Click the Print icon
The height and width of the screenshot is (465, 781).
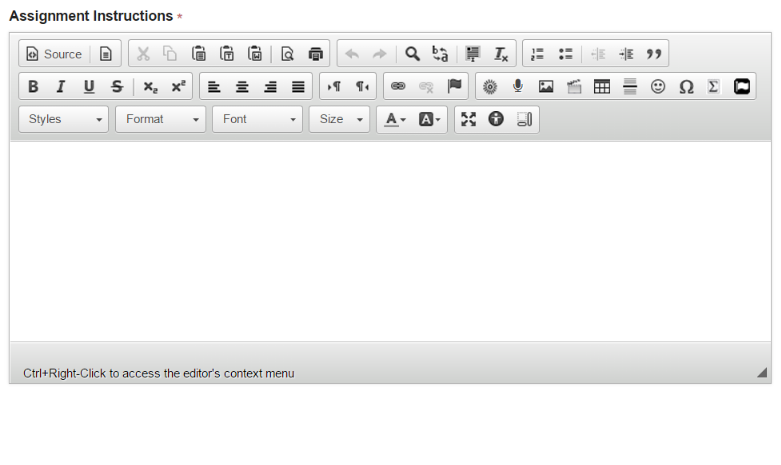315,54
